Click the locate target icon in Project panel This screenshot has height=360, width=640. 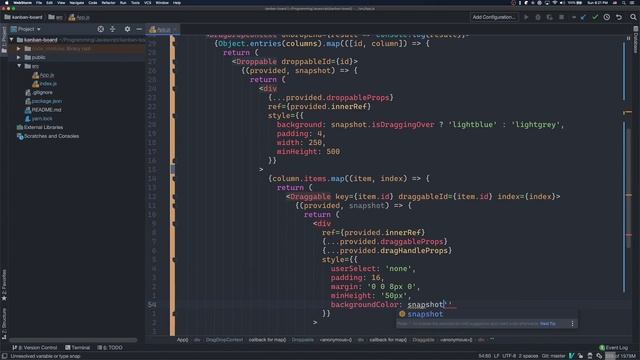(100, 29)
